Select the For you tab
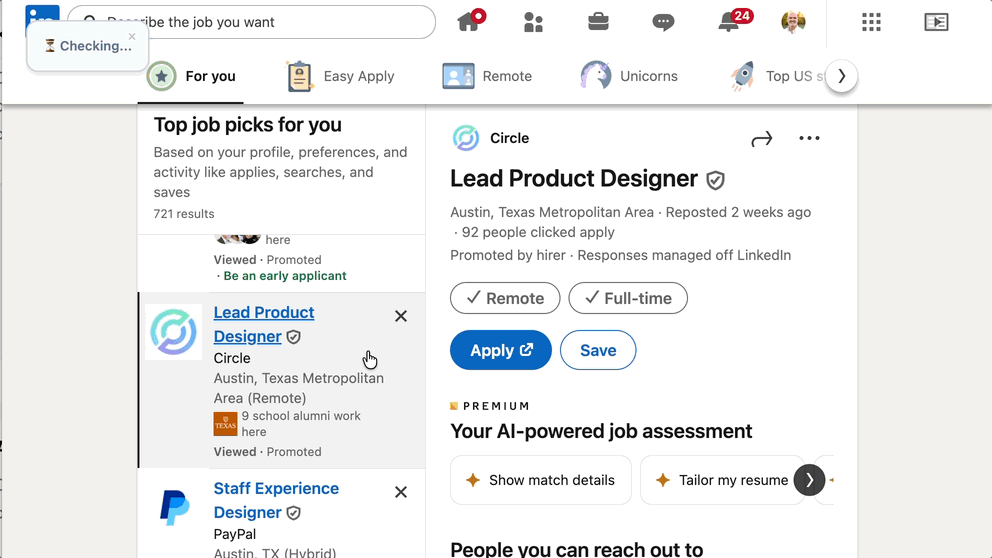This screenshot has width=992, height=558. point(191,76)
